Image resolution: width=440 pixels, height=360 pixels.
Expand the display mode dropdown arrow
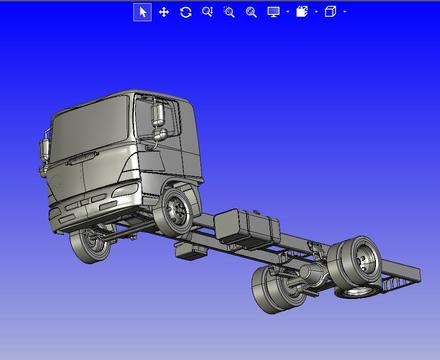(288, 12)
